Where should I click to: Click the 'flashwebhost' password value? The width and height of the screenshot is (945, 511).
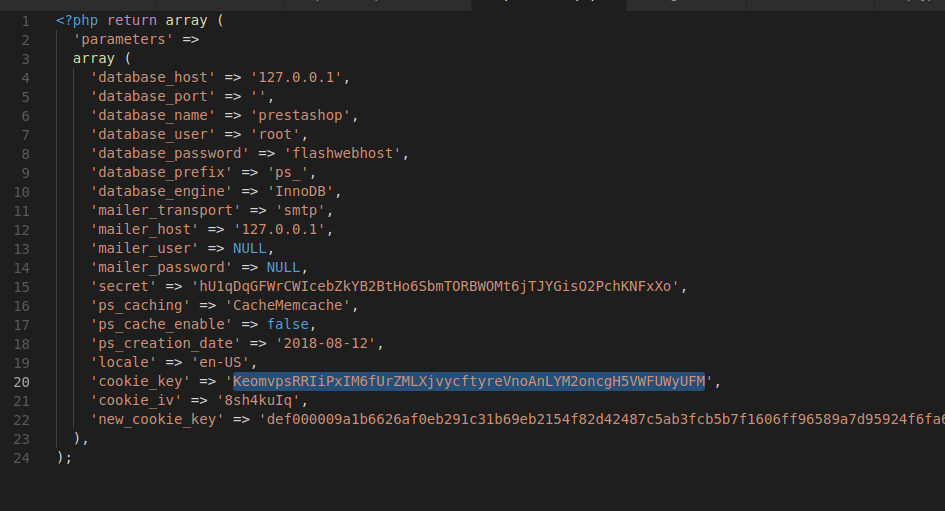click(x=342, y=153)
